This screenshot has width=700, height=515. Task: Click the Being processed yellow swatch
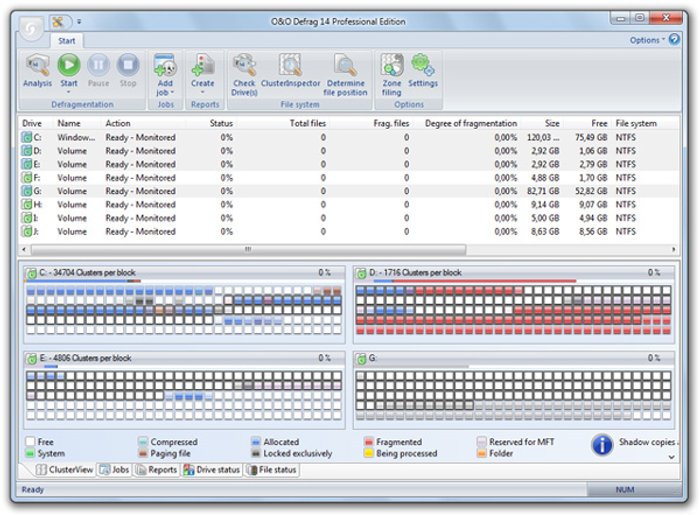(369, 453)
